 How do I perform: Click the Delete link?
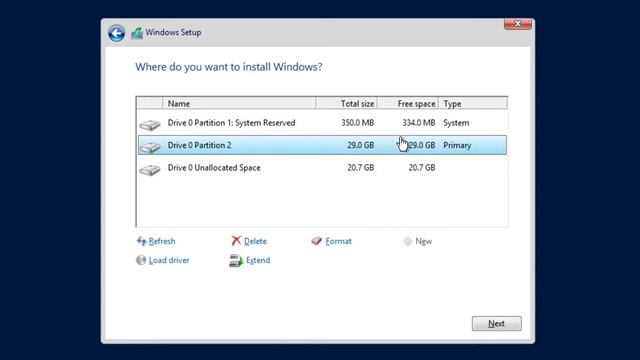[255, 241]
